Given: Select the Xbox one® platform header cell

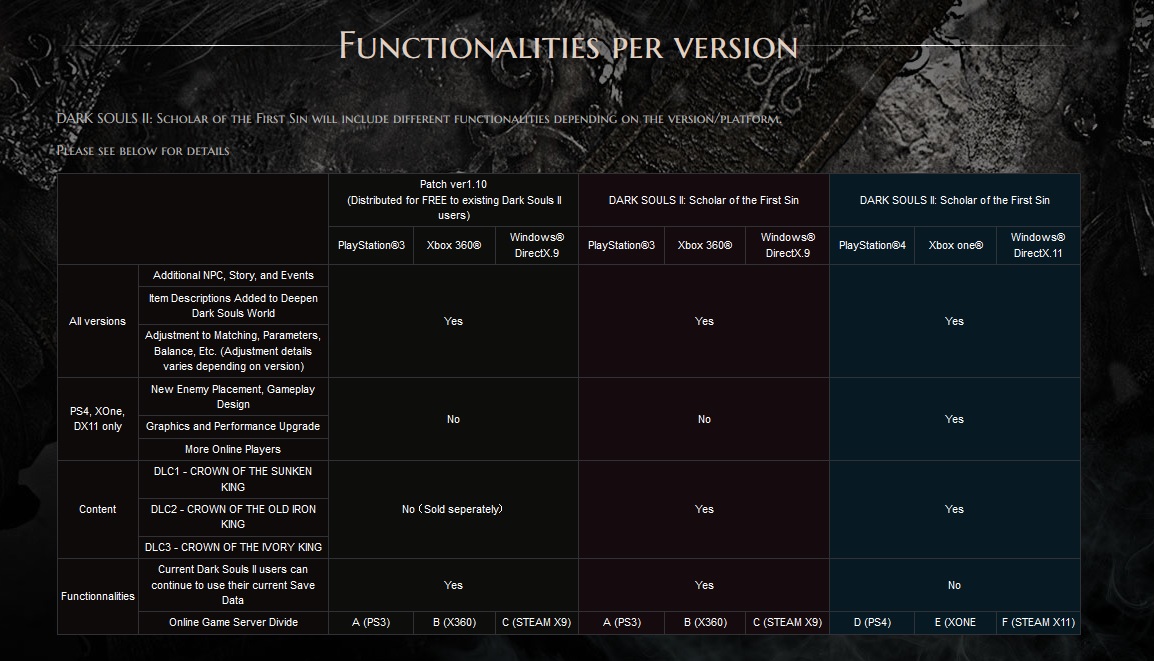Looking at the screenshot, I should click(x=955, y=246).
